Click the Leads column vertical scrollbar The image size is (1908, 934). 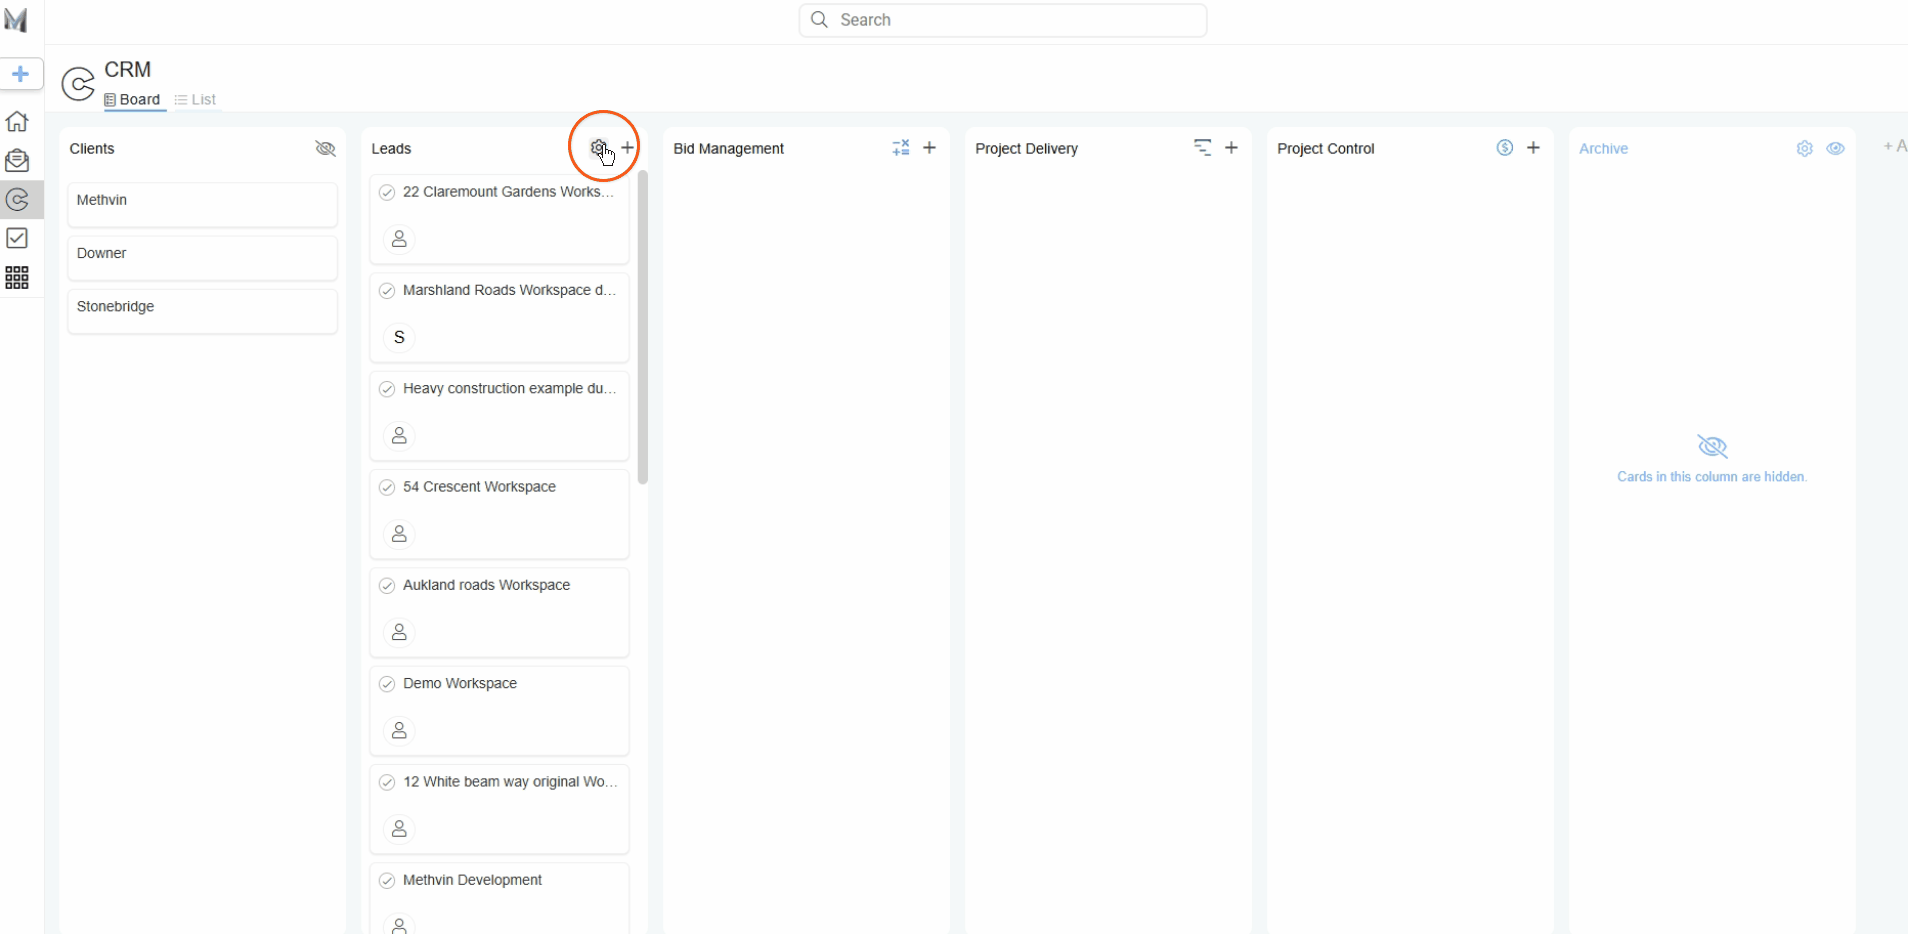[642, 328]
